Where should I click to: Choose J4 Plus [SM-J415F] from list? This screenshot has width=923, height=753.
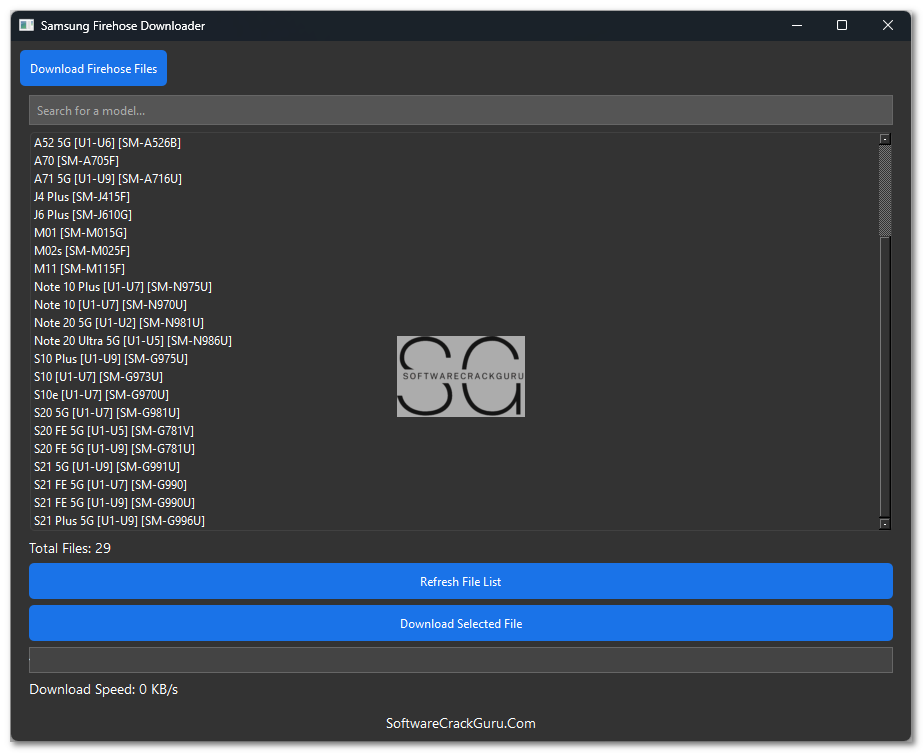point(82,197)
